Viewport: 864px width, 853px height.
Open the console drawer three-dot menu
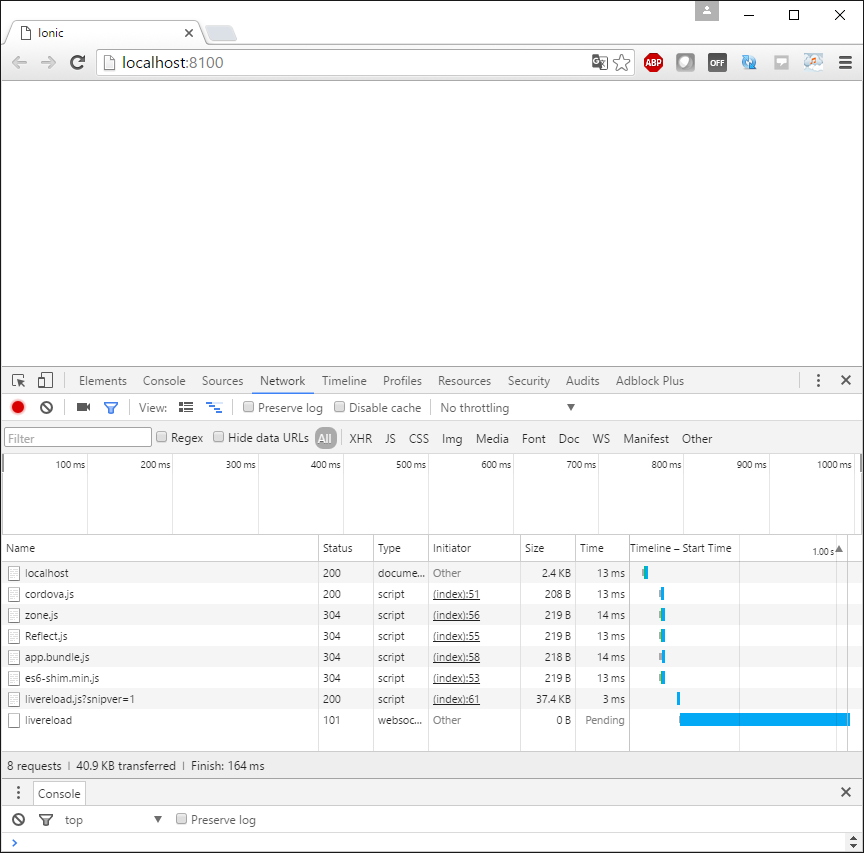coord(18,792)
